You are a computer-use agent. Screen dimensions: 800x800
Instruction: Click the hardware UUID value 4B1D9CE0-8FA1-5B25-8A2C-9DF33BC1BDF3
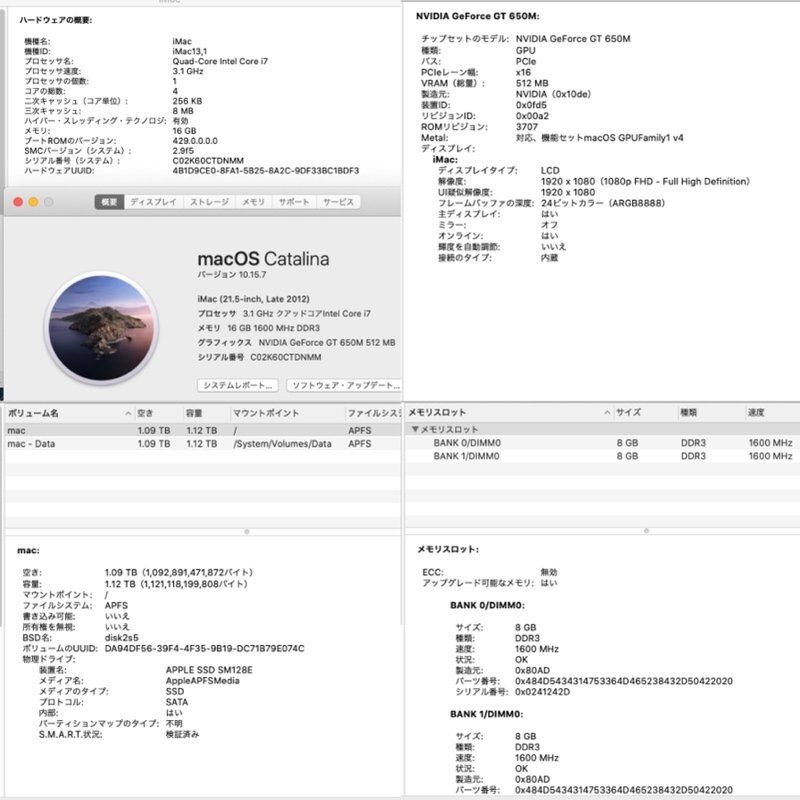click(x=265, y=170)
